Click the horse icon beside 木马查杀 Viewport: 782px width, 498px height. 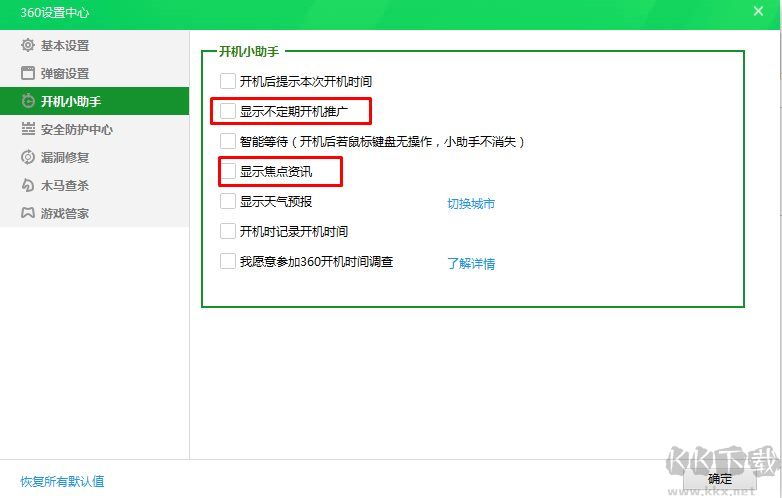click(x=28, y=185)
